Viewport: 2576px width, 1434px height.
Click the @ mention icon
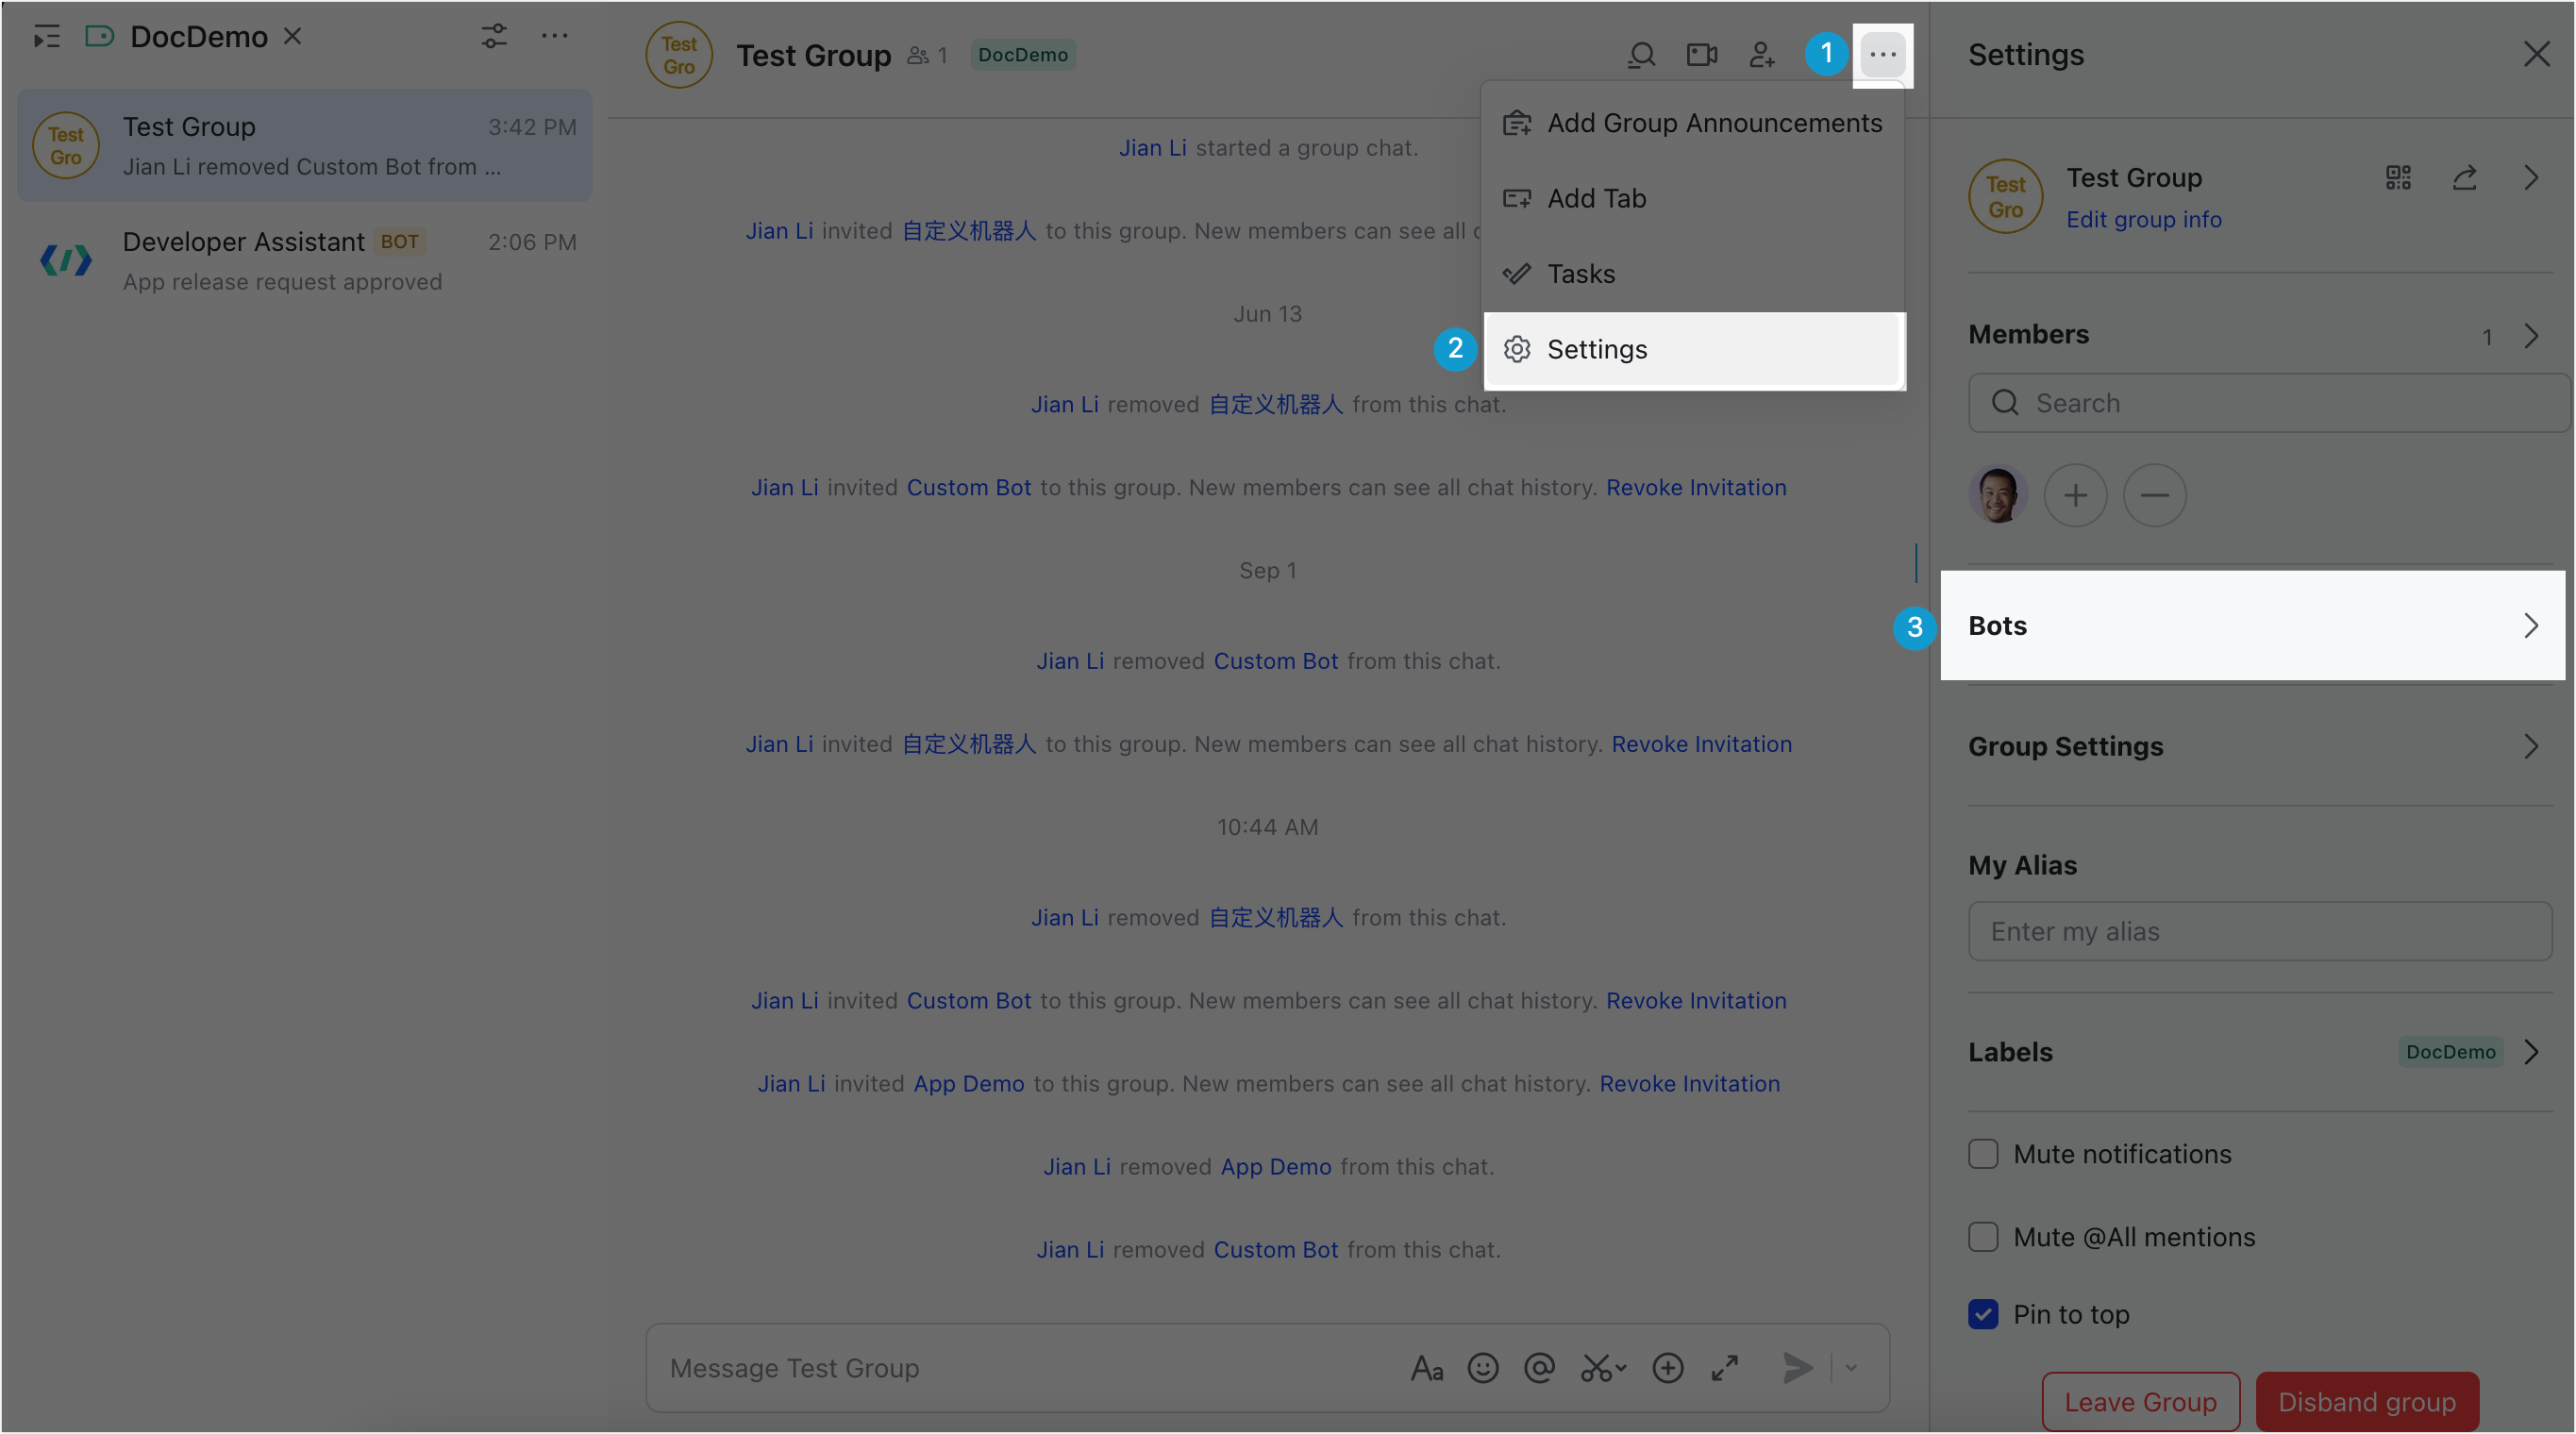(1539, 1368)
